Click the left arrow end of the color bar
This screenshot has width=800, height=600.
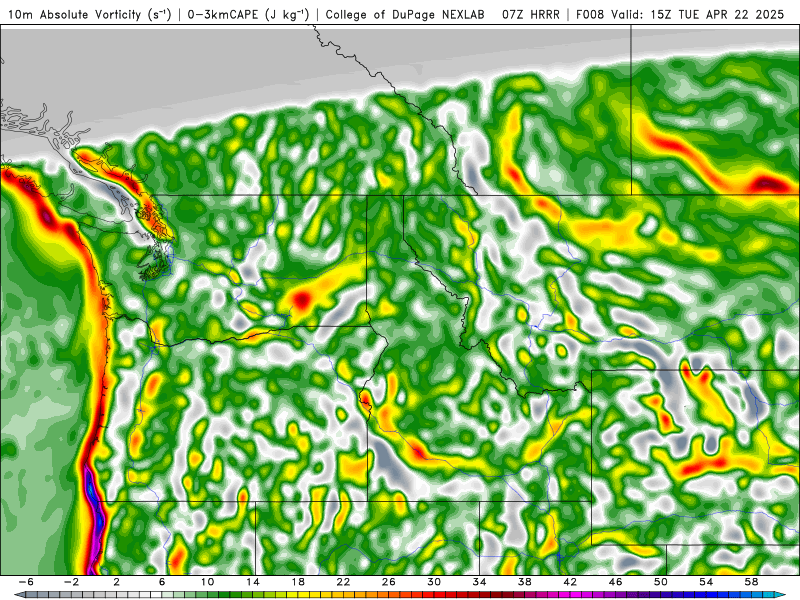click(19, 595)
